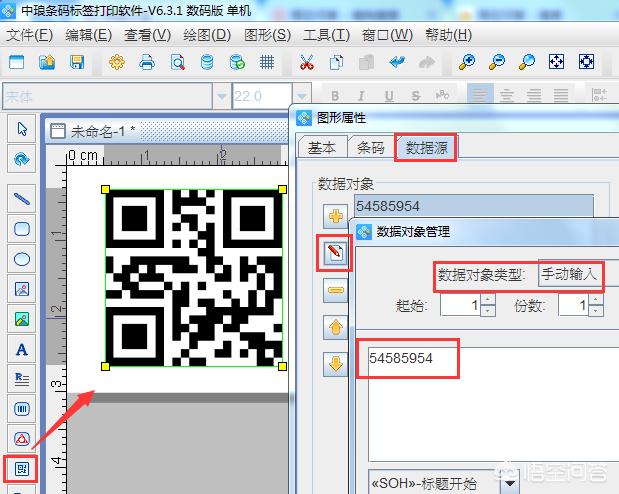Click the Print icon in the toolbar
The image size is (619, 494).
tap(147, 62)
